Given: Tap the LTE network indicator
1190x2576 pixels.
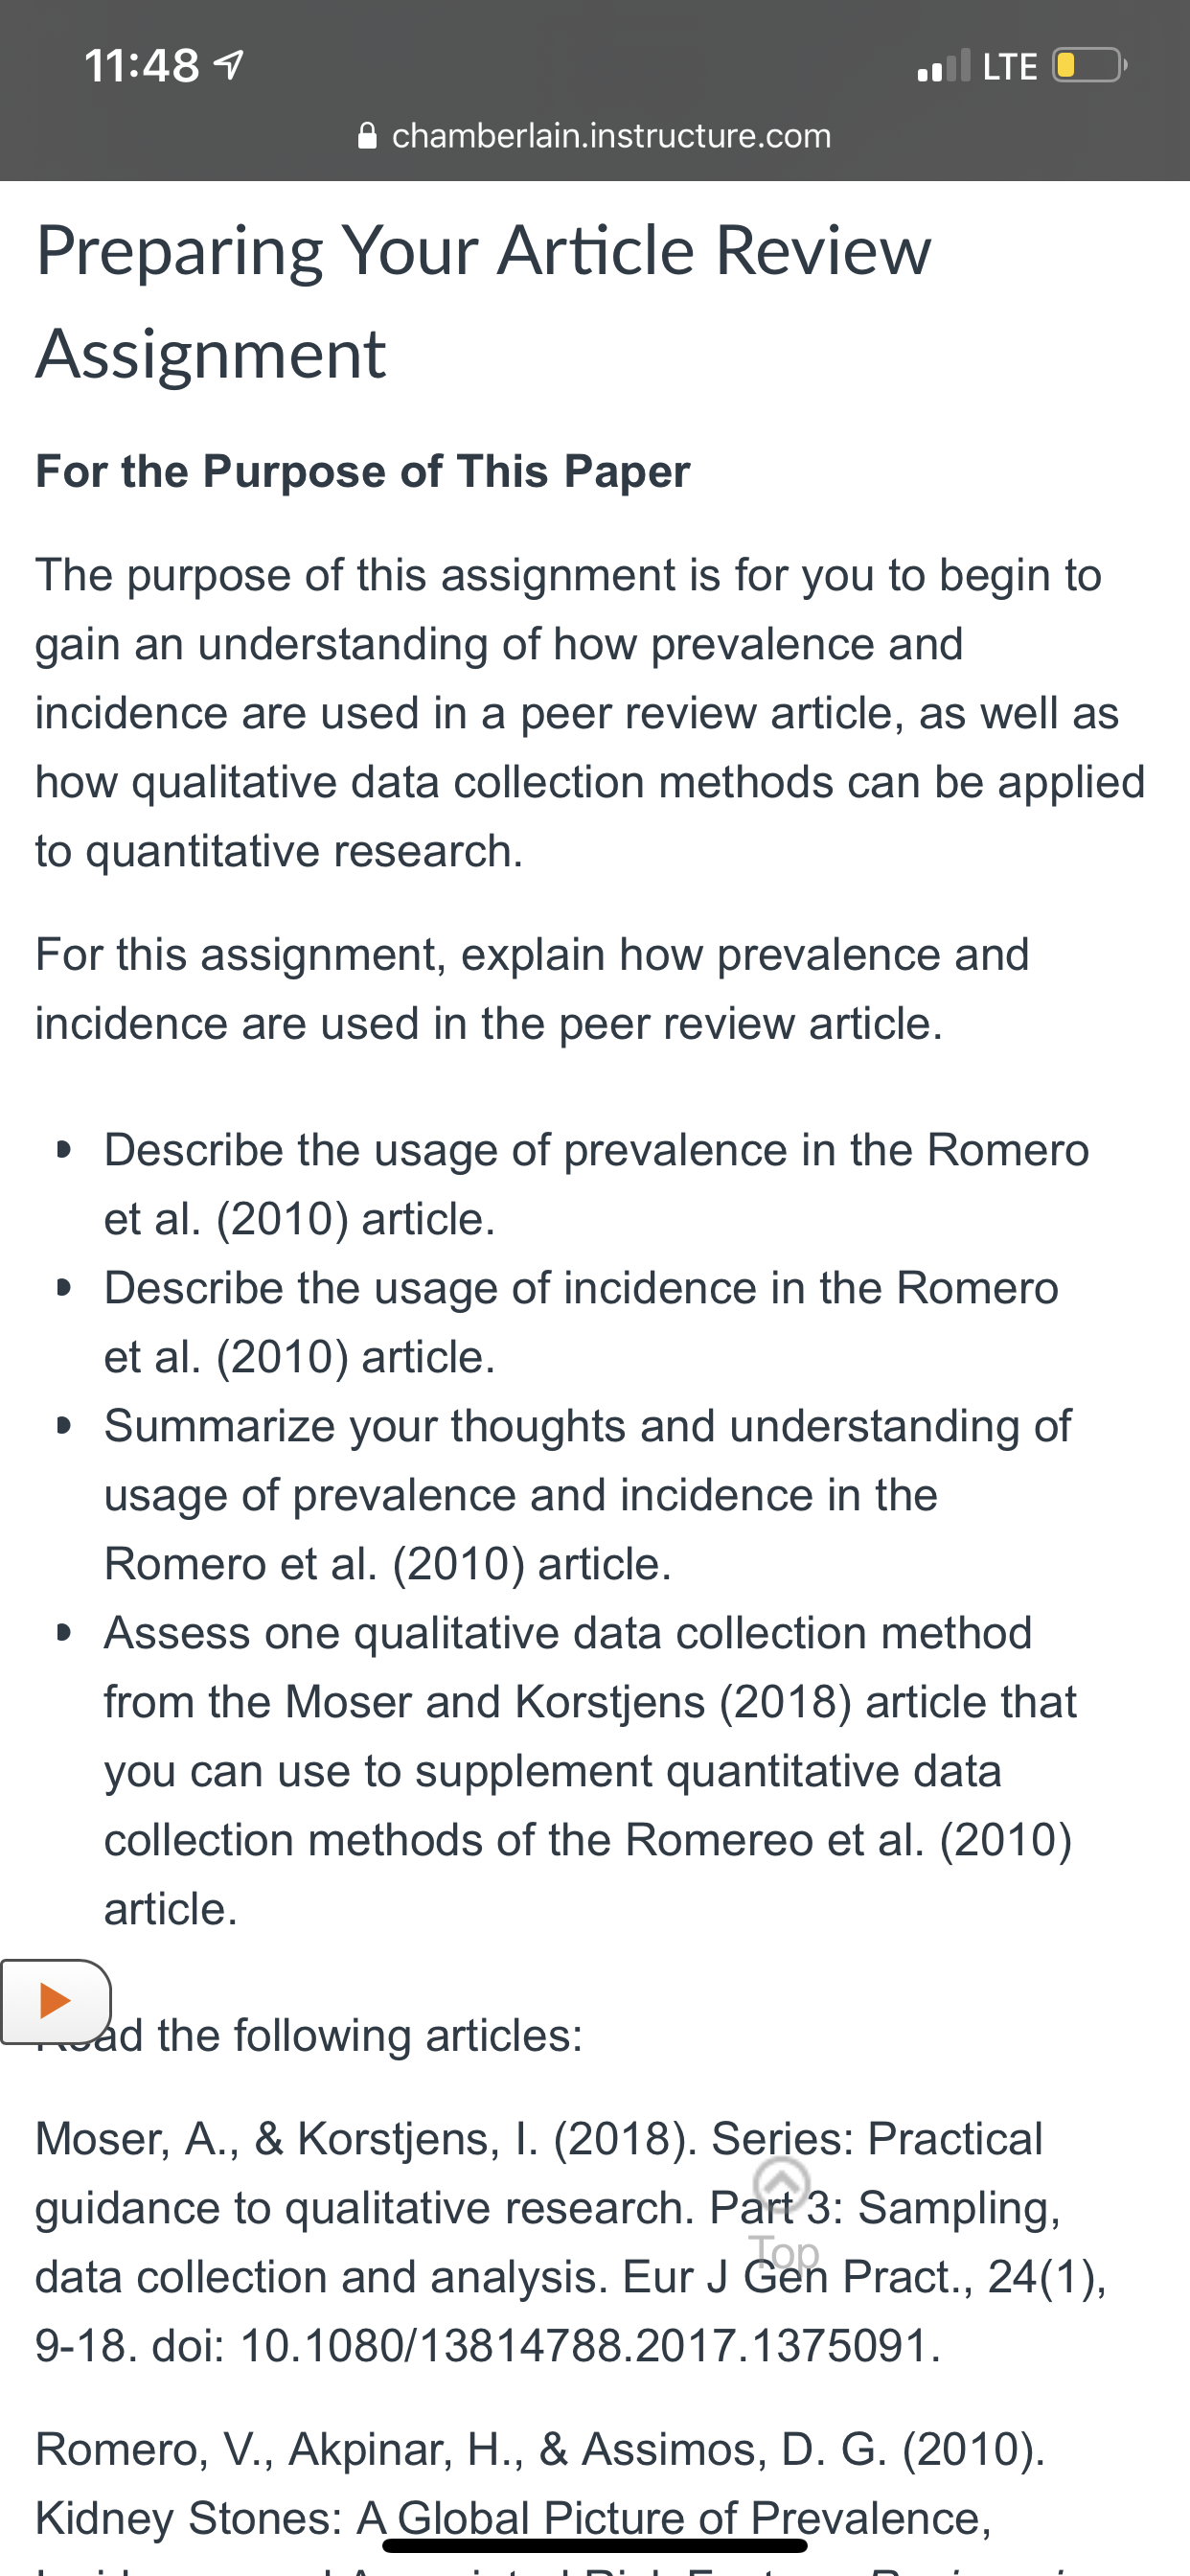Looking at the screenshot, I should coord(1009,66).
